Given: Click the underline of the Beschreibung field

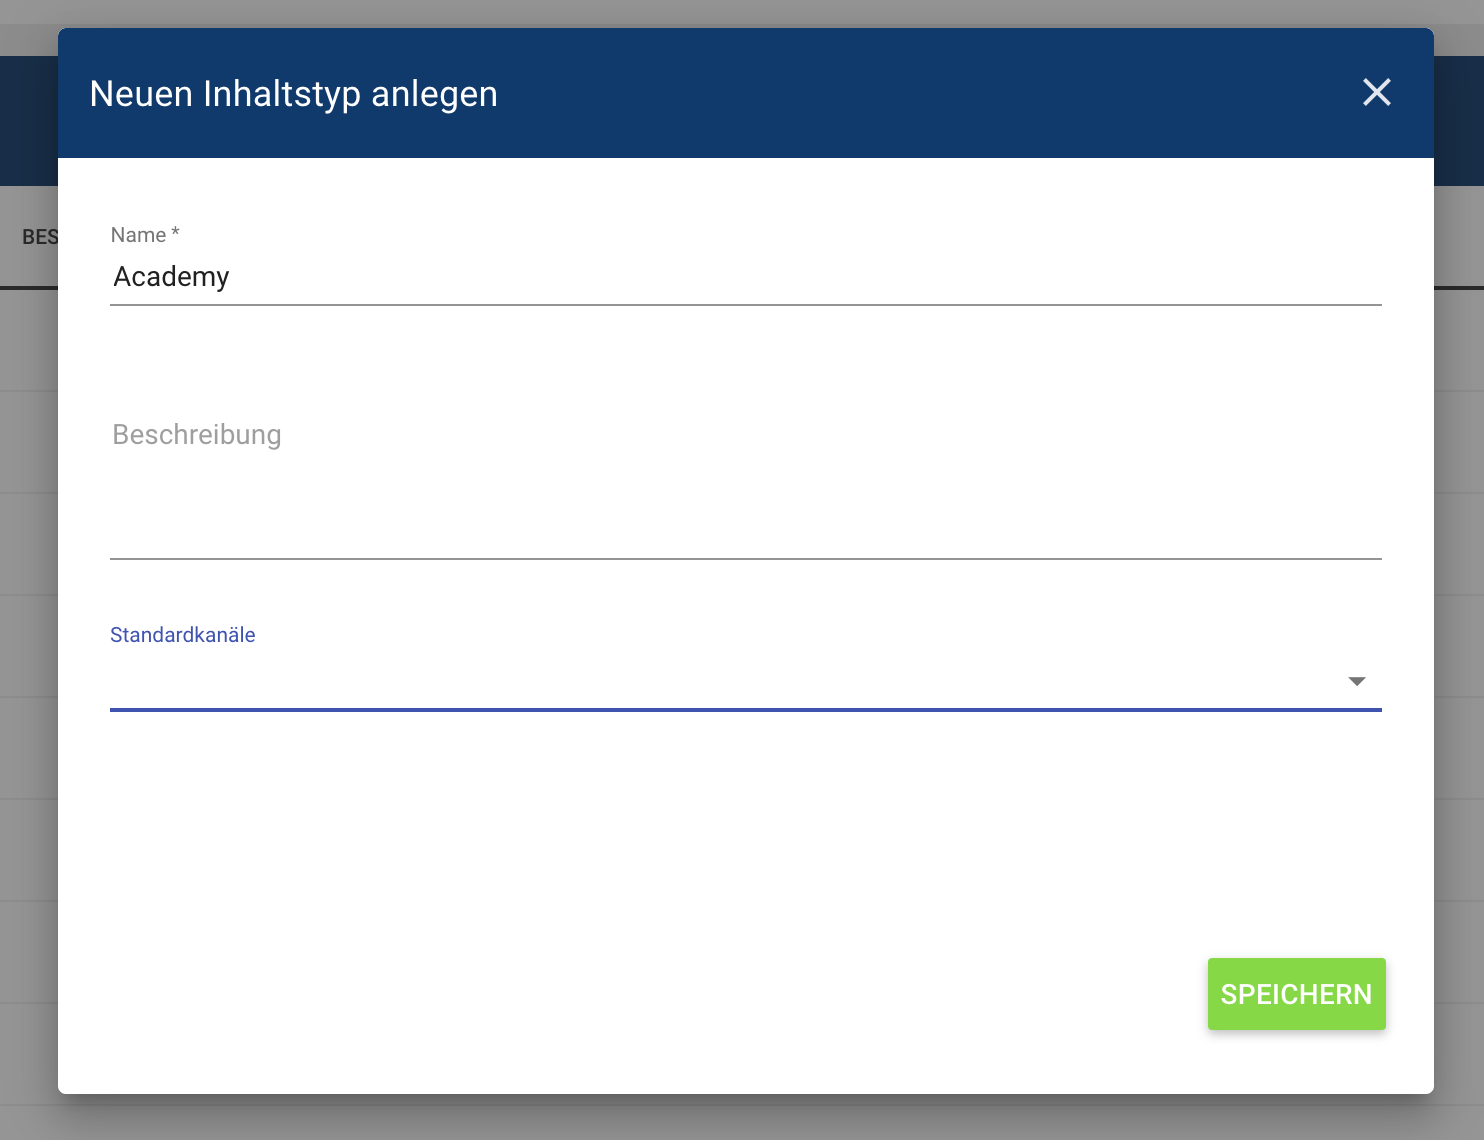Looking at the screenshot, I should tap(745, 558).
